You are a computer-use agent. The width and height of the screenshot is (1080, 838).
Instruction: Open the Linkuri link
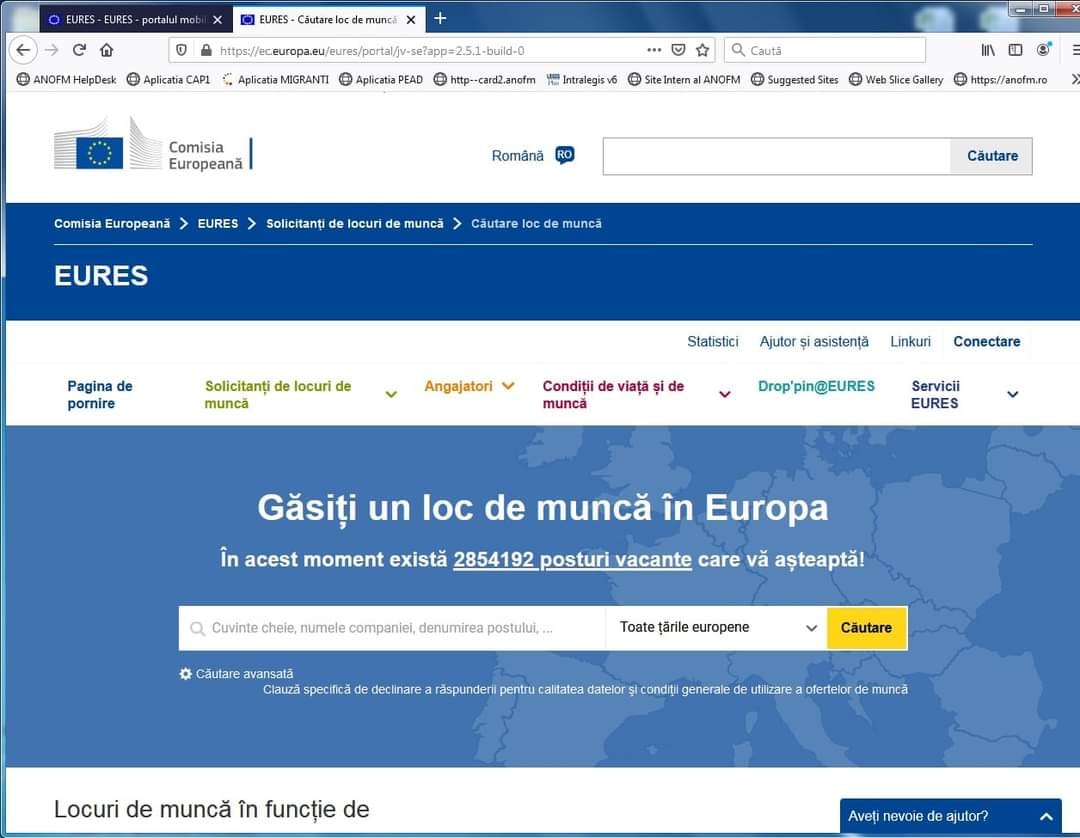(910, 342)
